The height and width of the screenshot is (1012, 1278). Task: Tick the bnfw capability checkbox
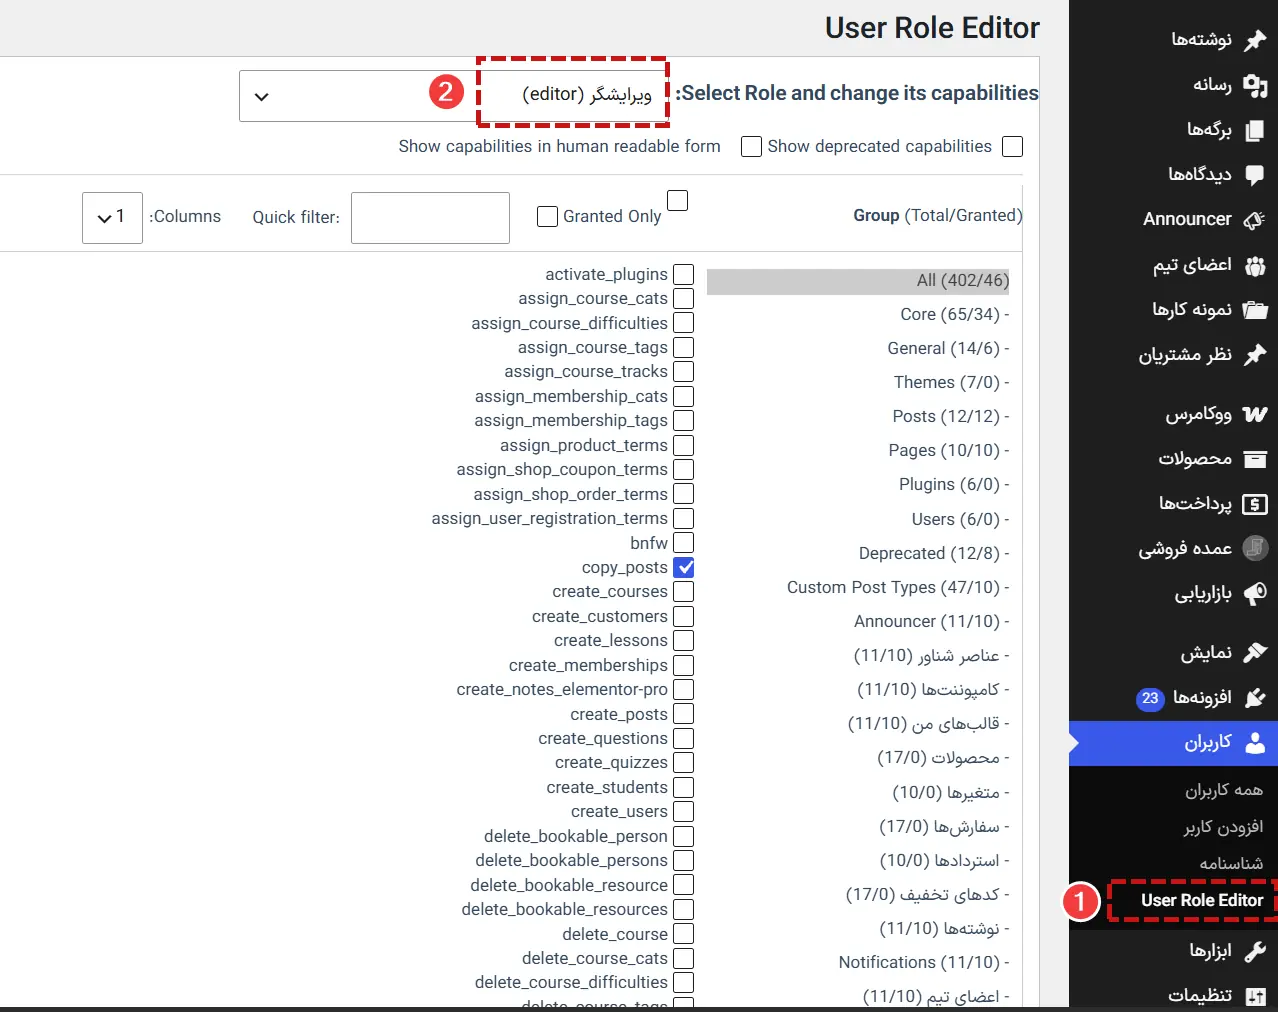[684, 543]
